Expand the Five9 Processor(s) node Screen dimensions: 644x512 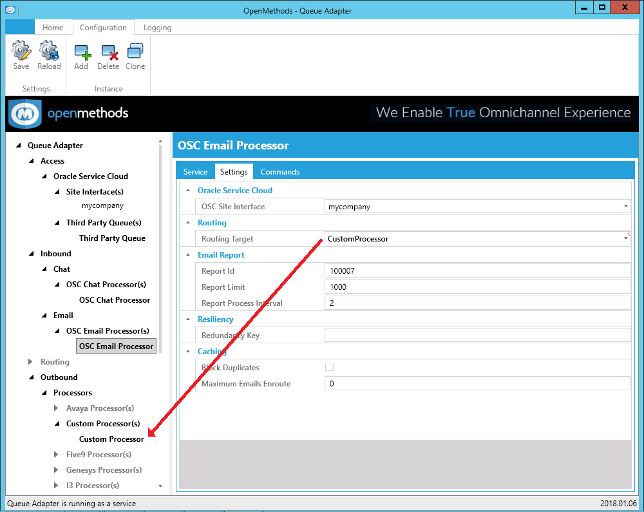click(x=56, y=454)
